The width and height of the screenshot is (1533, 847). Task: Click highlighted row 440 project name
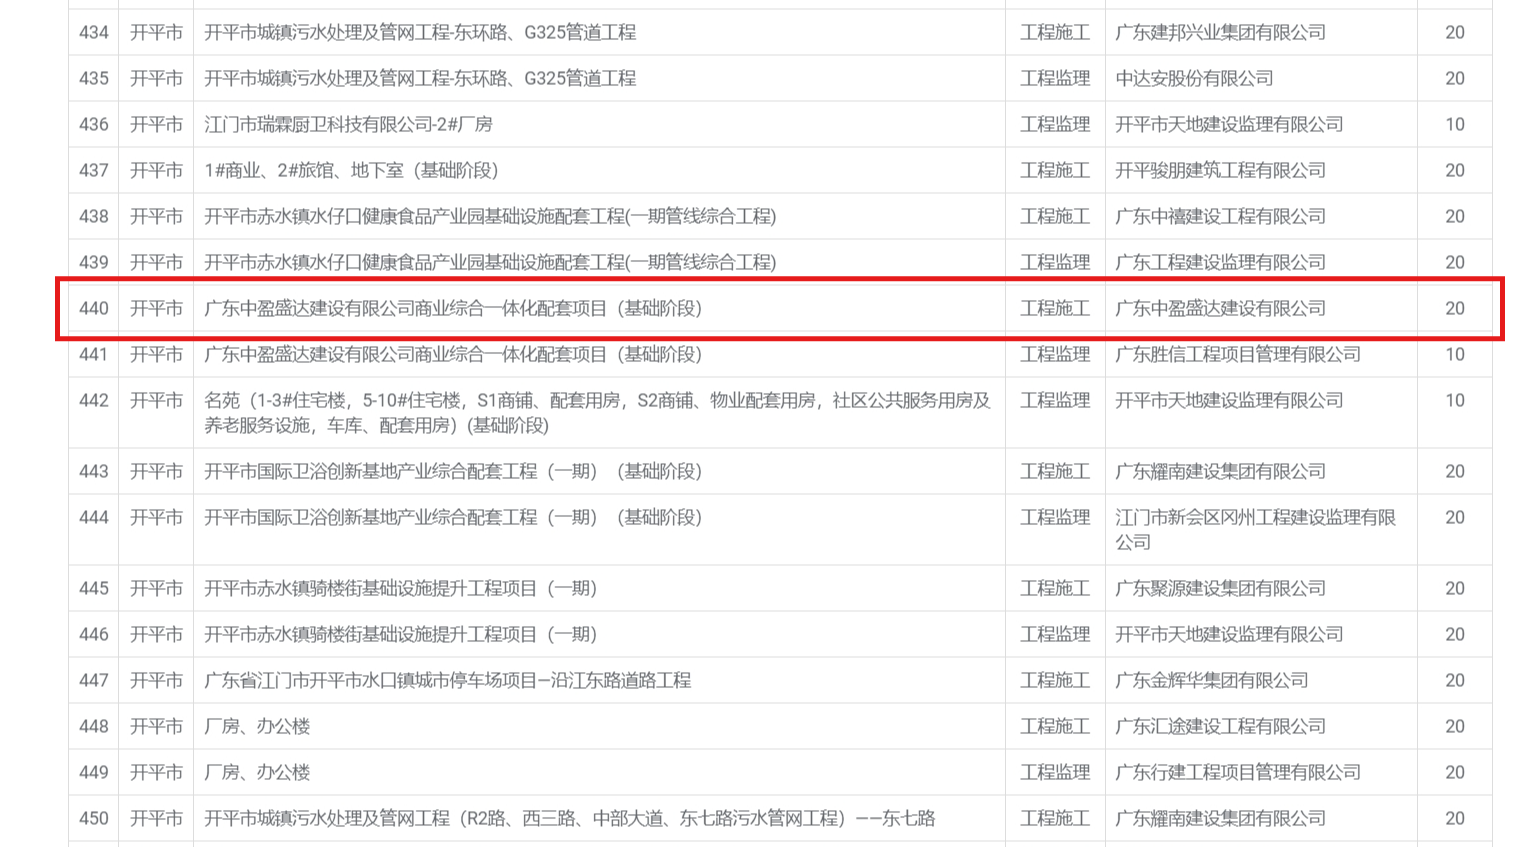[x=453, y=309]
